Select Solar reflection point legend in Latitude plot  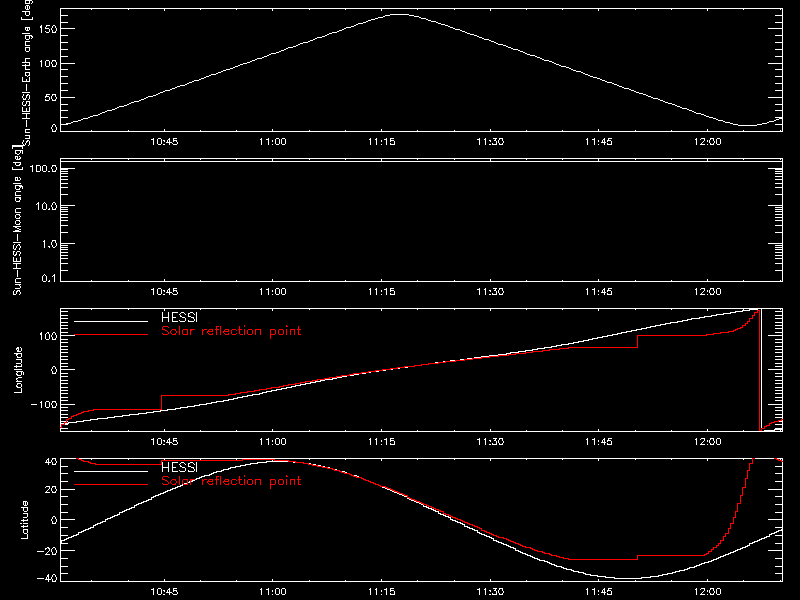tap(231, 481)
